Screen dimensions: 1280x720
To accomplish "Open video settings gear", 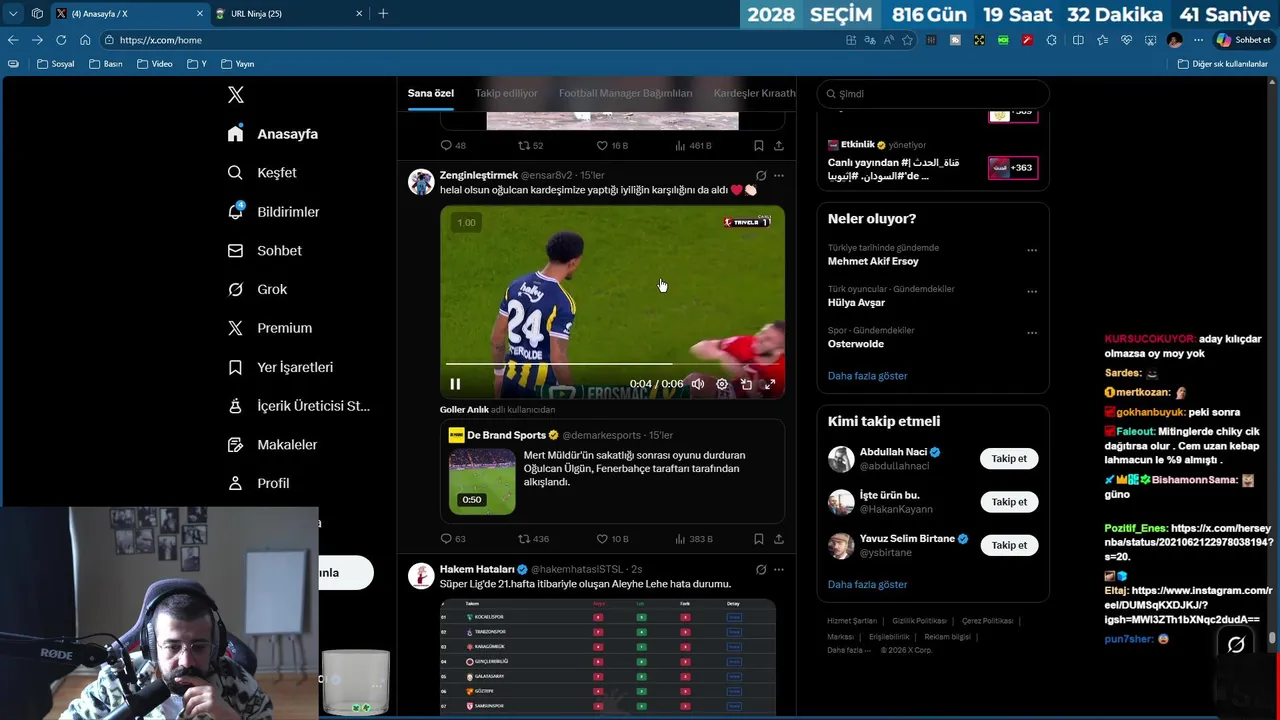I will (722, 384).
